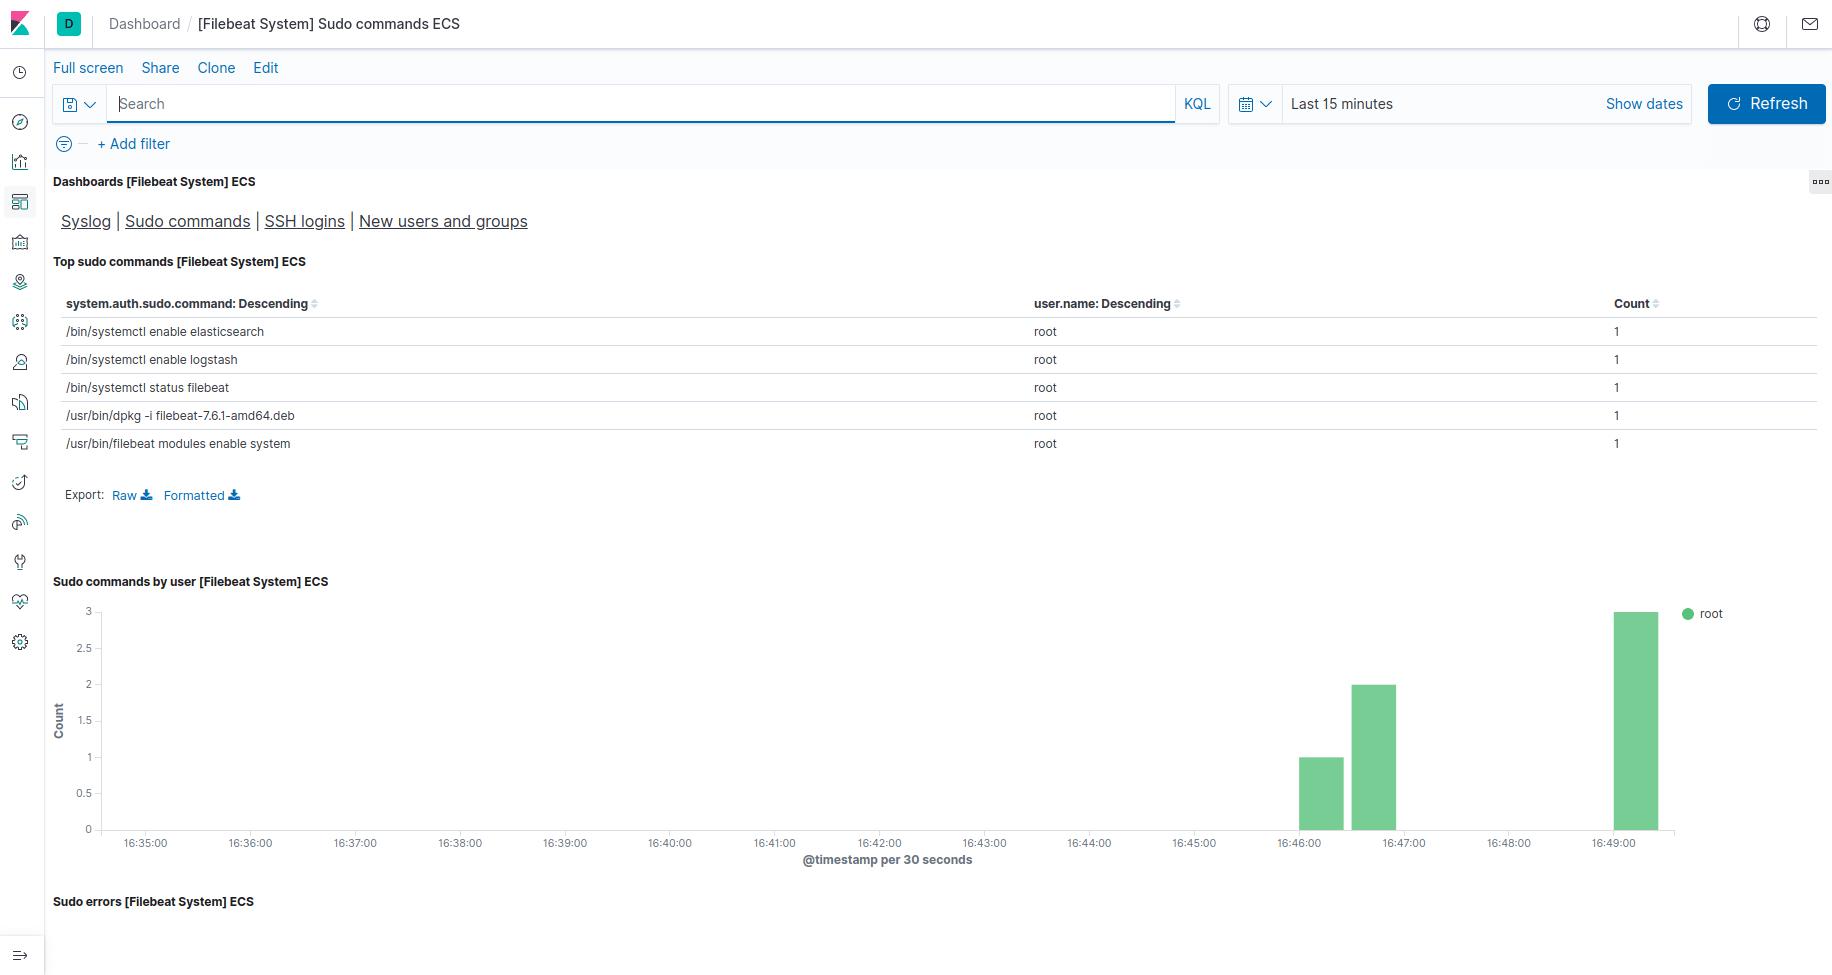Click the Refresh button
Image resolution: width=1832 pixels, height=975 pixels.
point(1766,103)
